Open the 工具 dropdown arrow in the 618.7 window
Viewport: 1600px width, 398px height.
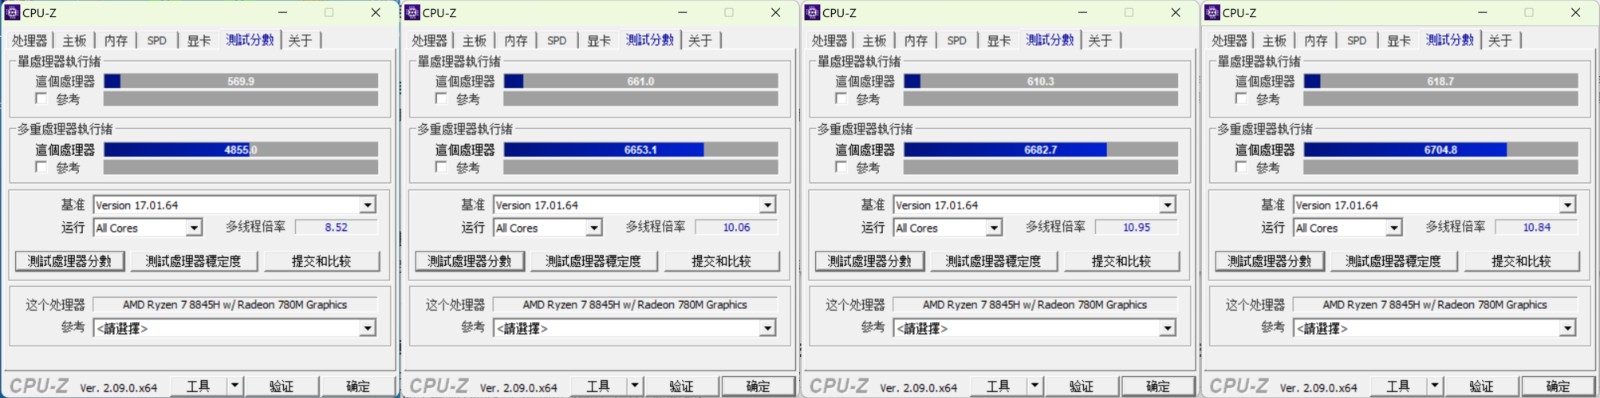(x=1435, y=386)
